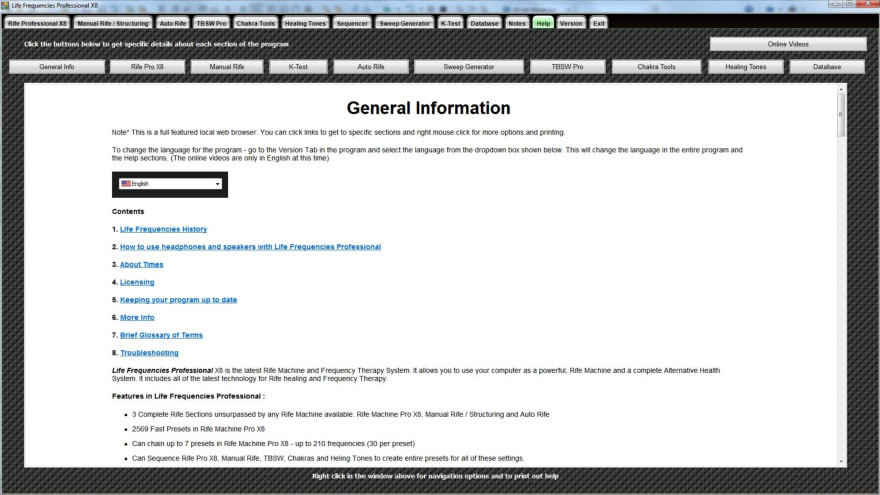880x495 pixels.
Task: Click the help page scrollbar thumb
Action: point(841,114)
